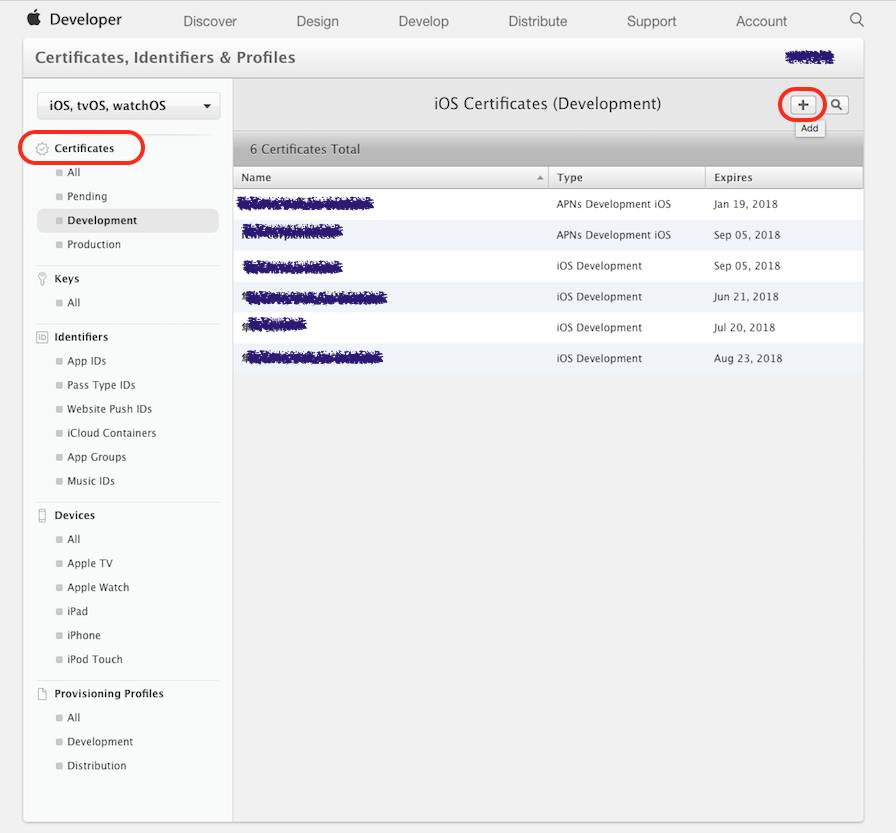Sort table by Name column header

click(x=390, y=178)
